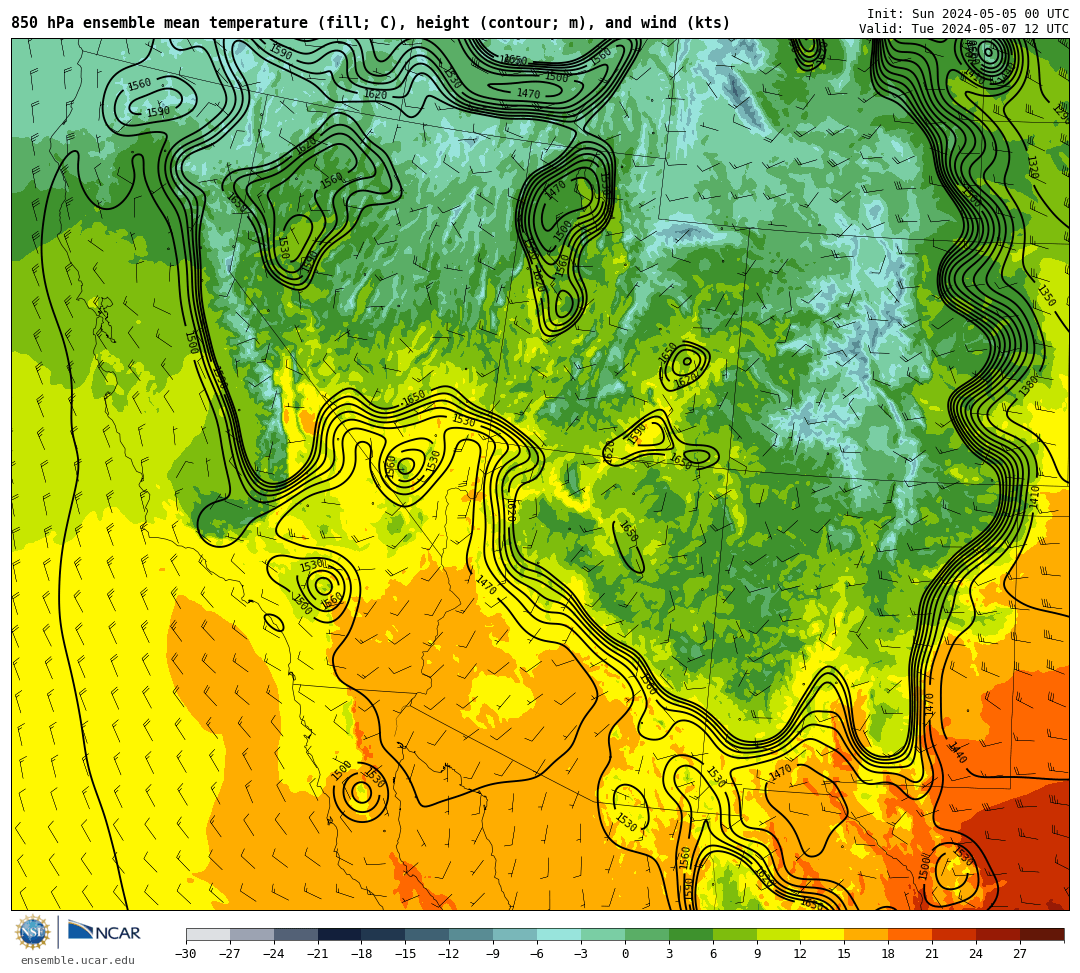The image size is (1080, 973).
Task: Pick the lime 9 to 12 colorbar swatch
Action: (779, 934)
